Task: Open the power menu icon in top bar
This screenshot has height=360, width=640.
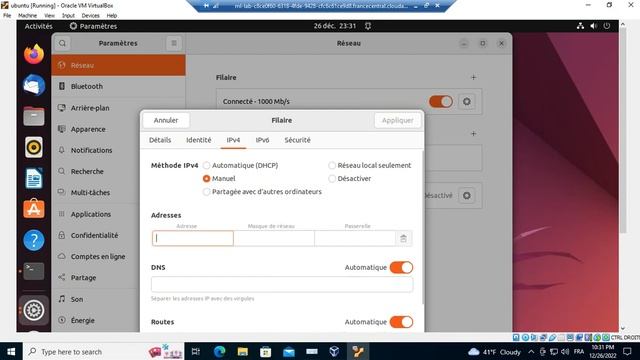Action: [607, 26]
